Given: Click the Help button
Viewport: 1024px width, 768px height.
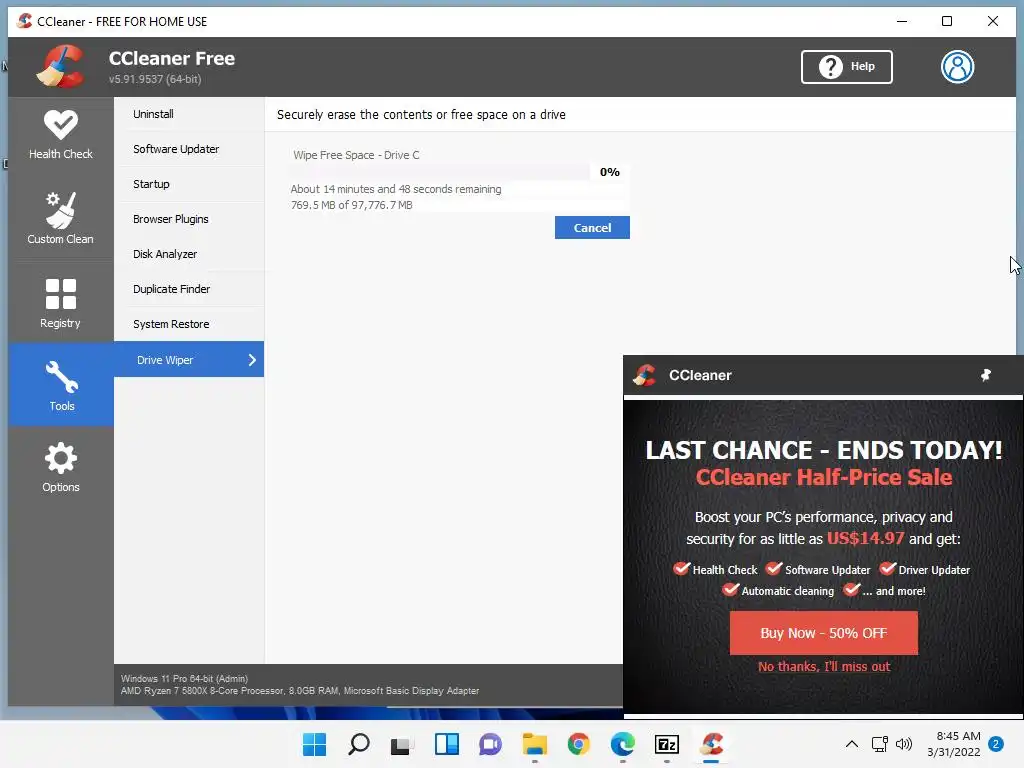Looking at the screenshot, I should [x=847, y=67].
